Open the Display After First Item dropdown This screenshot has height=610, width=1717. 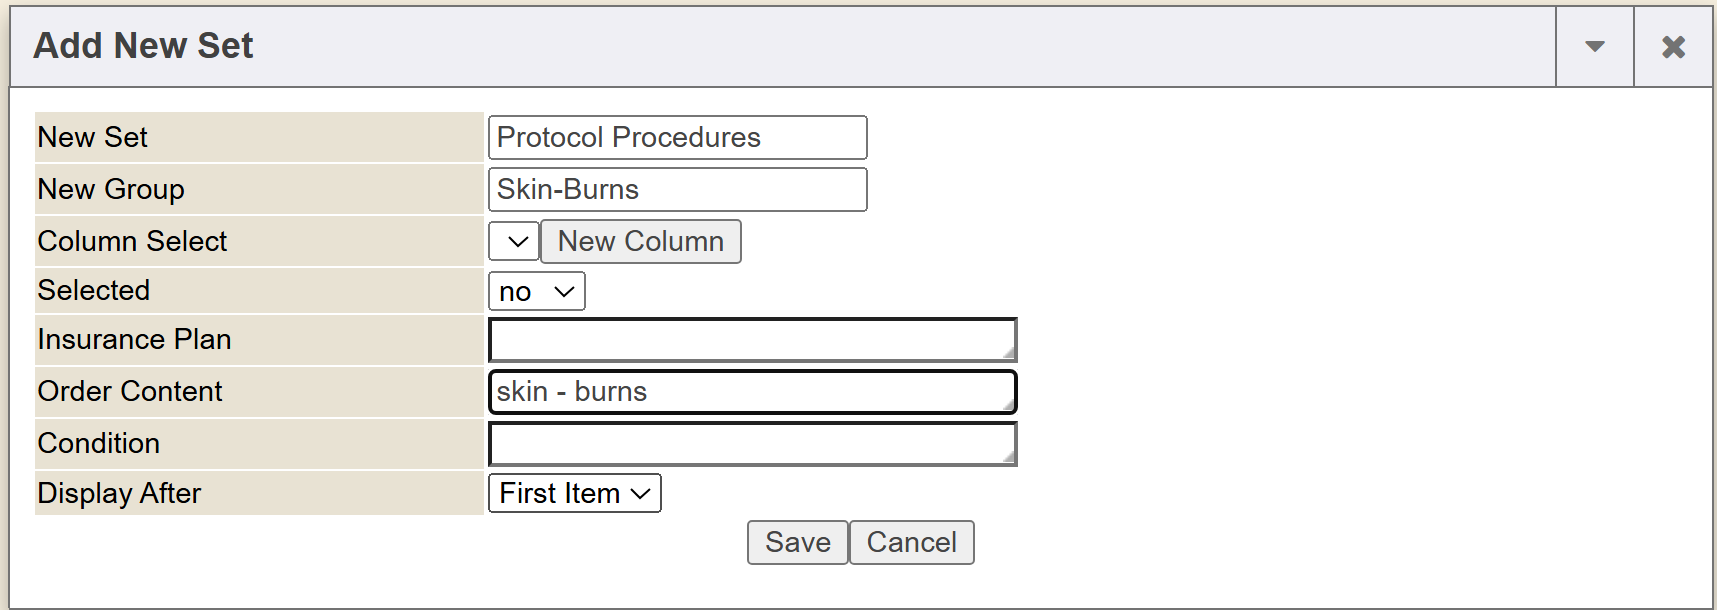pyautogui.click(x=574, y=494)
